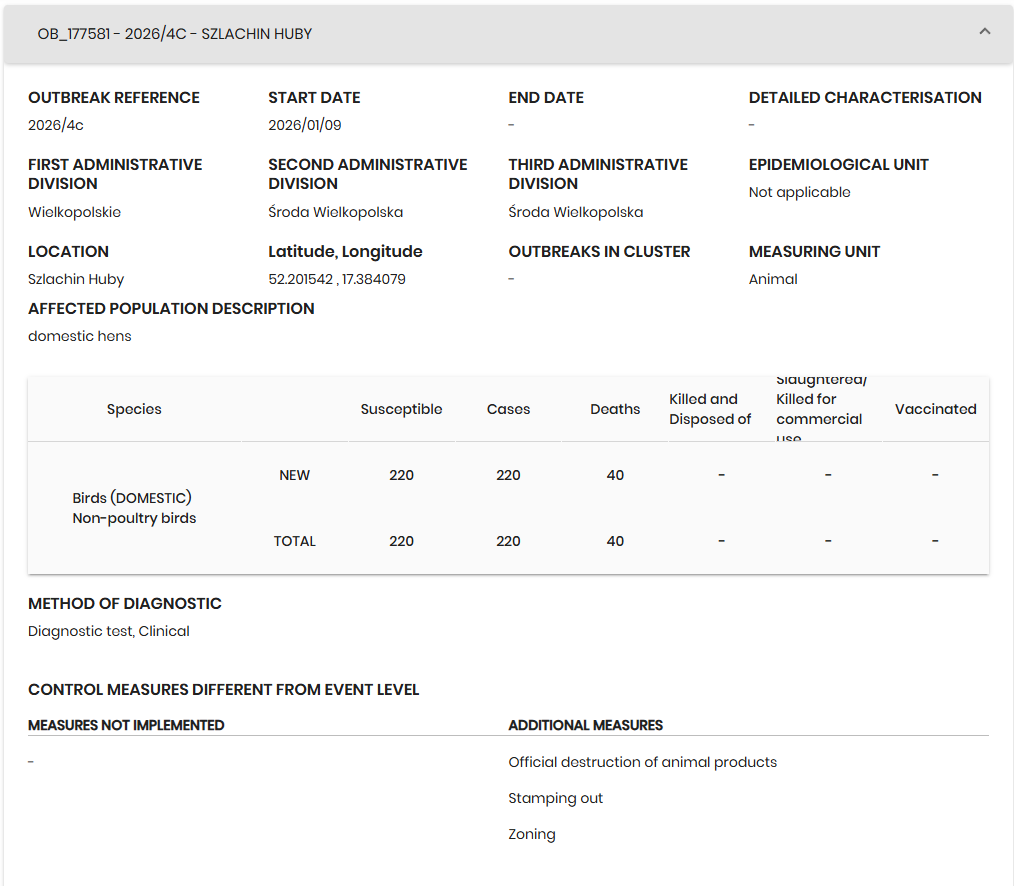1014x886 pixels.
Task: Click the Species column header
Action: click(134, 409)
